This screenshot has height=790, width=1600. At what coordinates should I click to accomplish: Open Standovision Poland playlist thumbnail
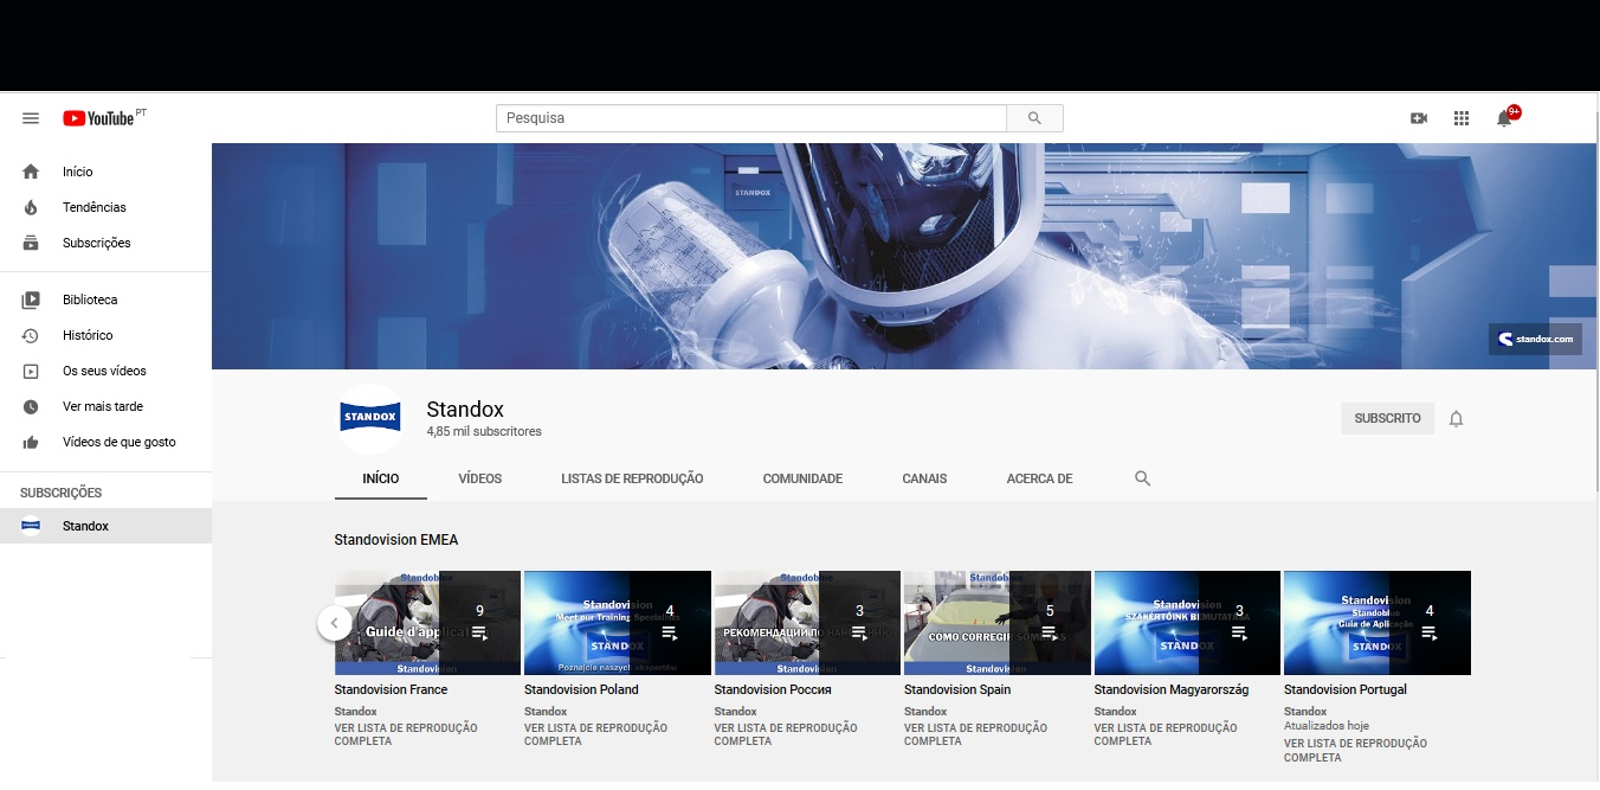coord(617,623)
